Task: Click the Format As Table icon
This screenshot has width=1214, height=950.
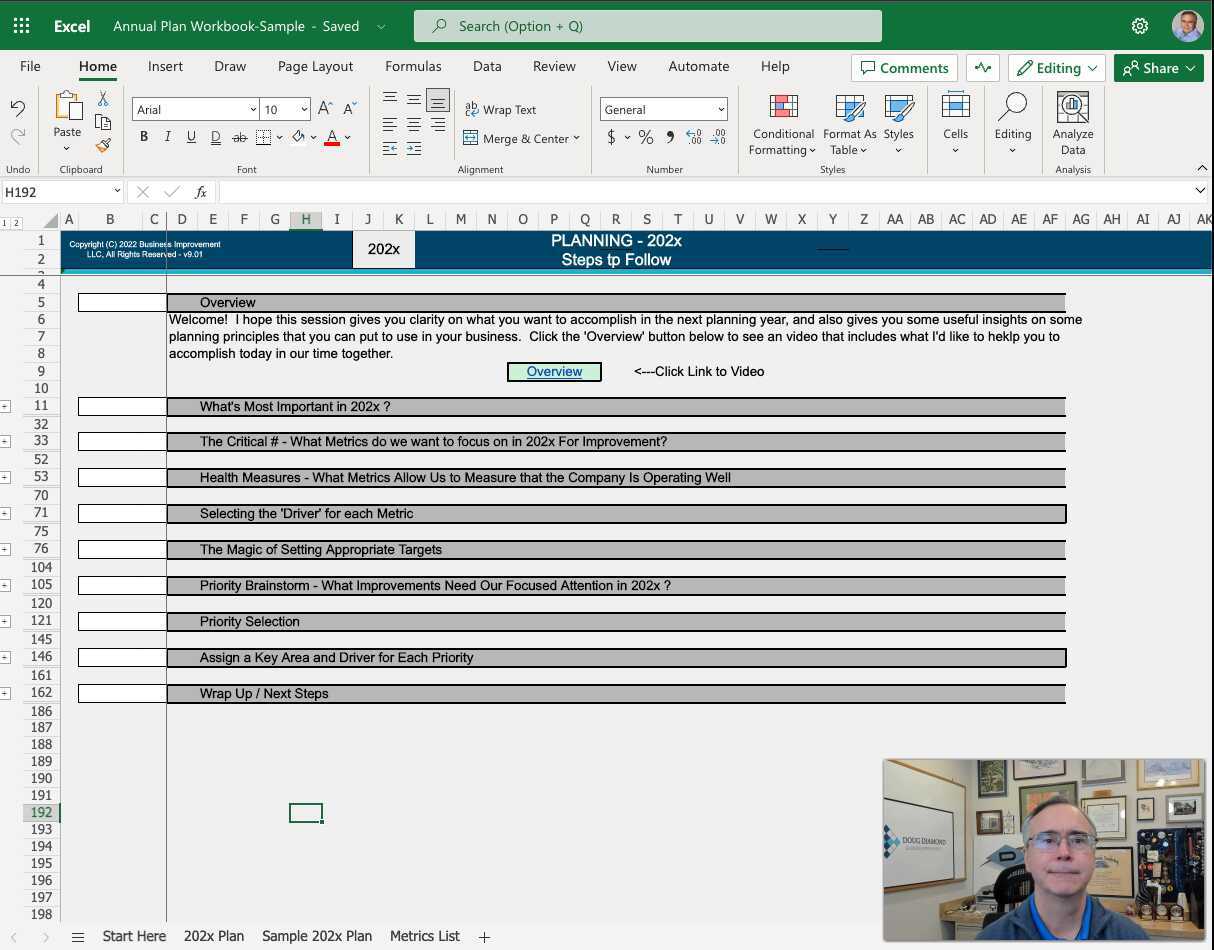Action: (x=848, y=109)
